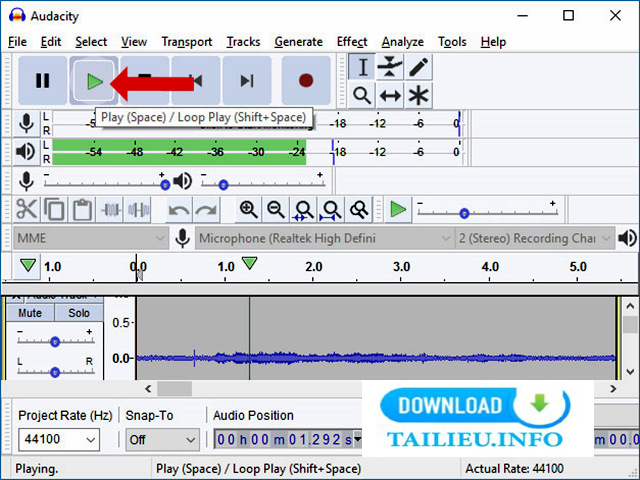640x480 pixels.
Task: Click the green Play button
Action: click(x=94, y=80)
